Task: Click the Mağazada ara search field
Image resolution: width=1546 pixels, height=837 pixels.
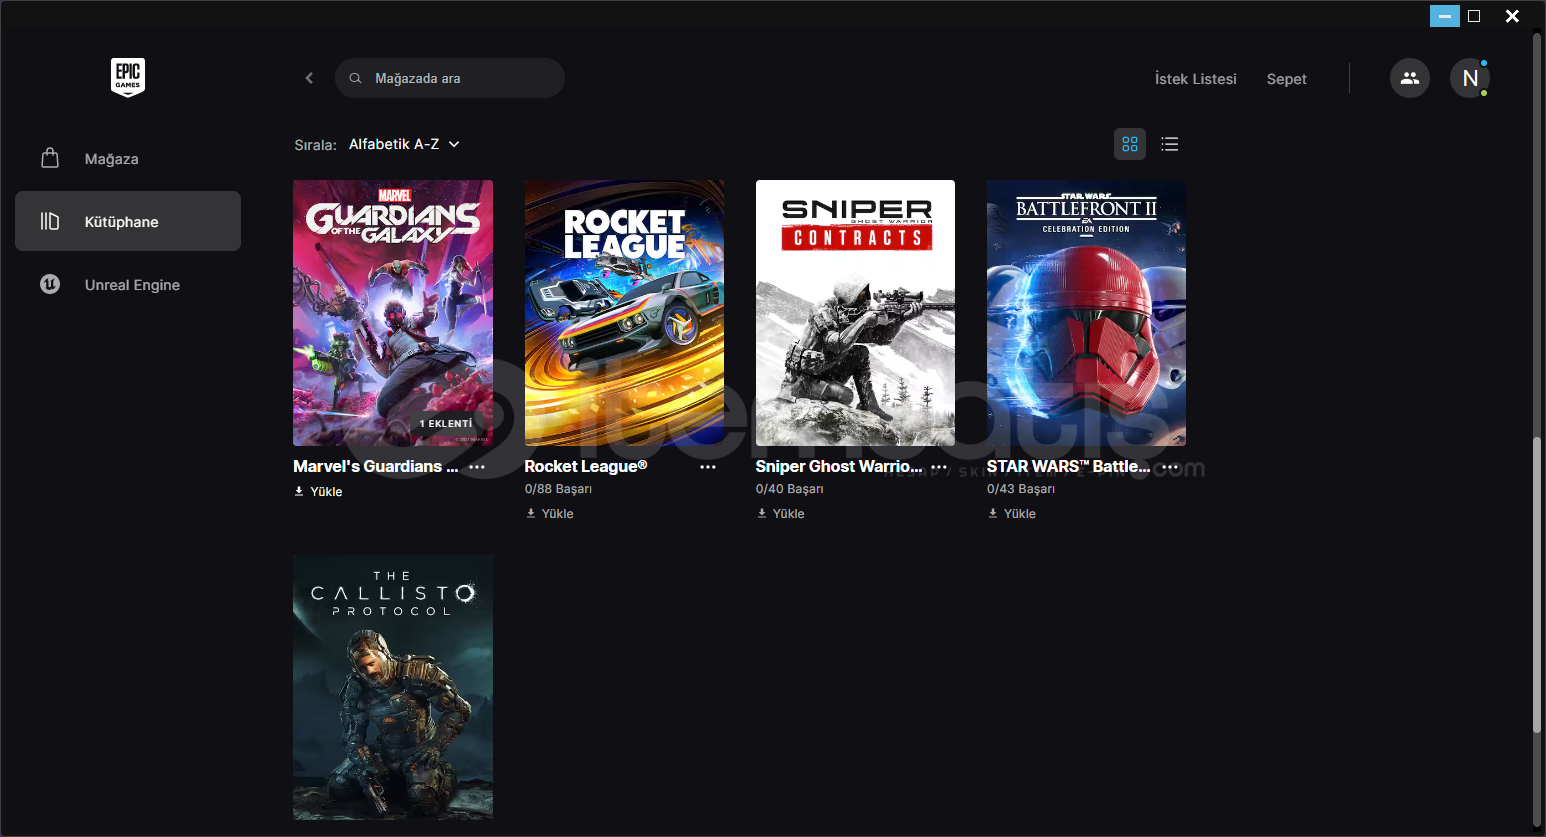Action: (450, 78)
